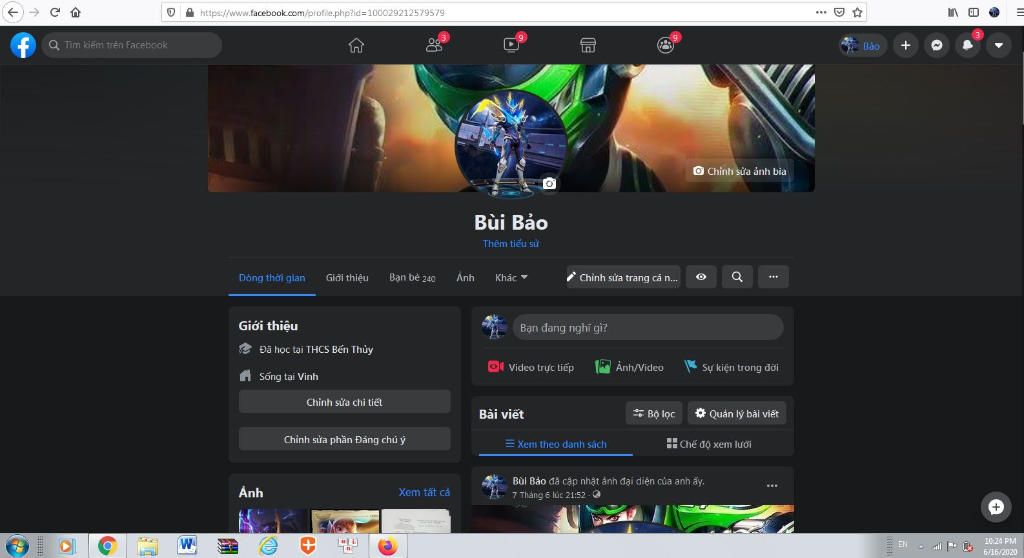1024x558 pixels.
Task: Switch to Chế độ xem lưới view
Action: [709, 444]
